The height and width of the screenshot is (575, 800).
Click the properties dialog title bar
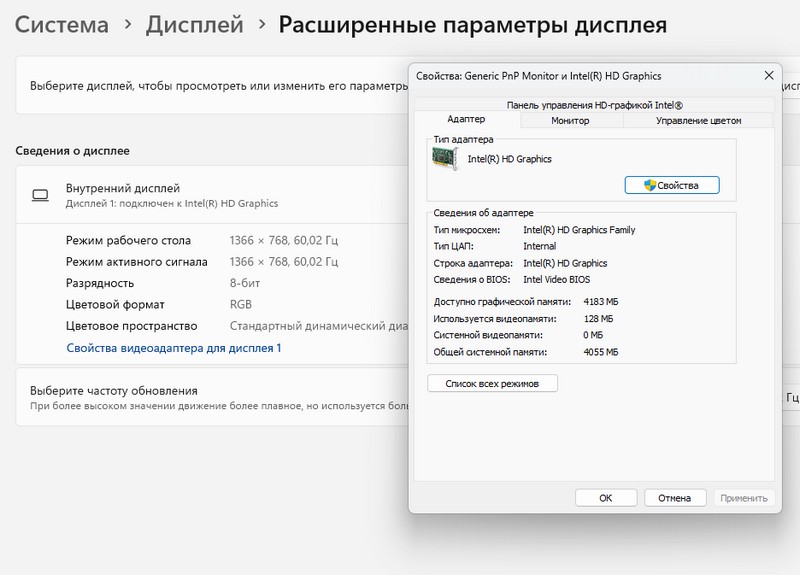tap(580, 76)
